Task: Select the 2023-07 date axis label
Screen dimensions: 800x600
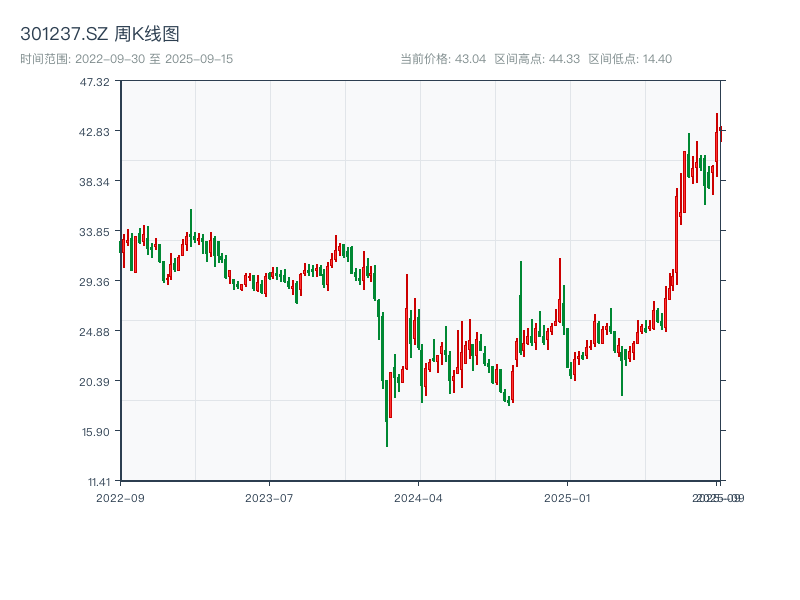Action: (x=269, y=497)
